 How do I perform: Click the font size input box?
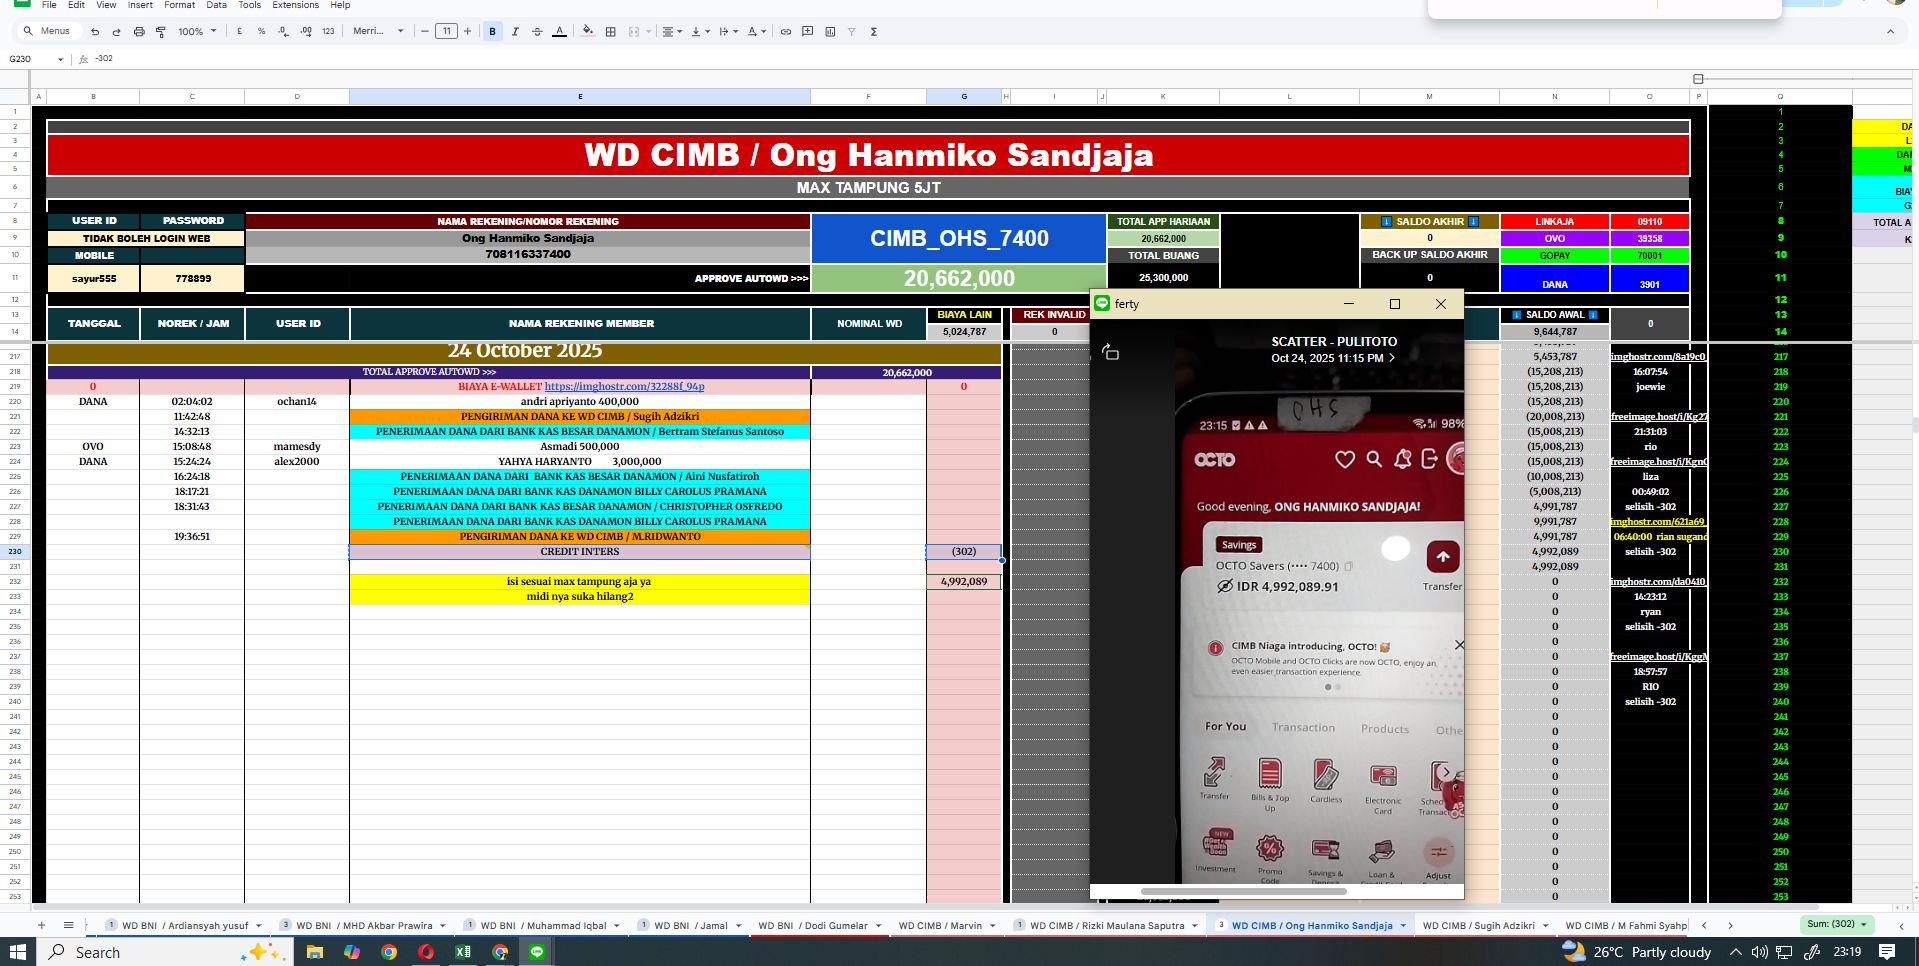[x=446, y=32]
